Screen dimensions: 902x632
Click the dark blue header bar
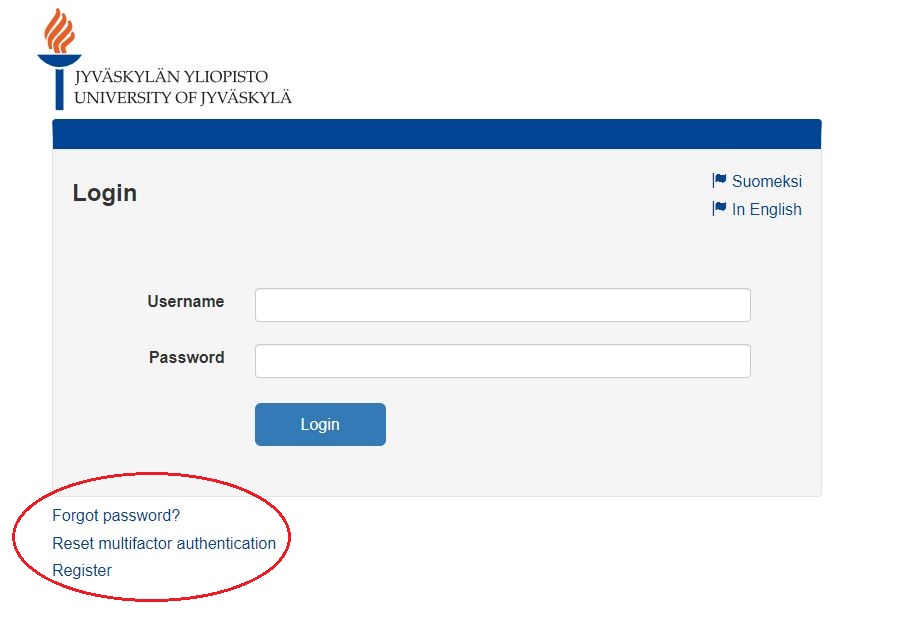436,134
